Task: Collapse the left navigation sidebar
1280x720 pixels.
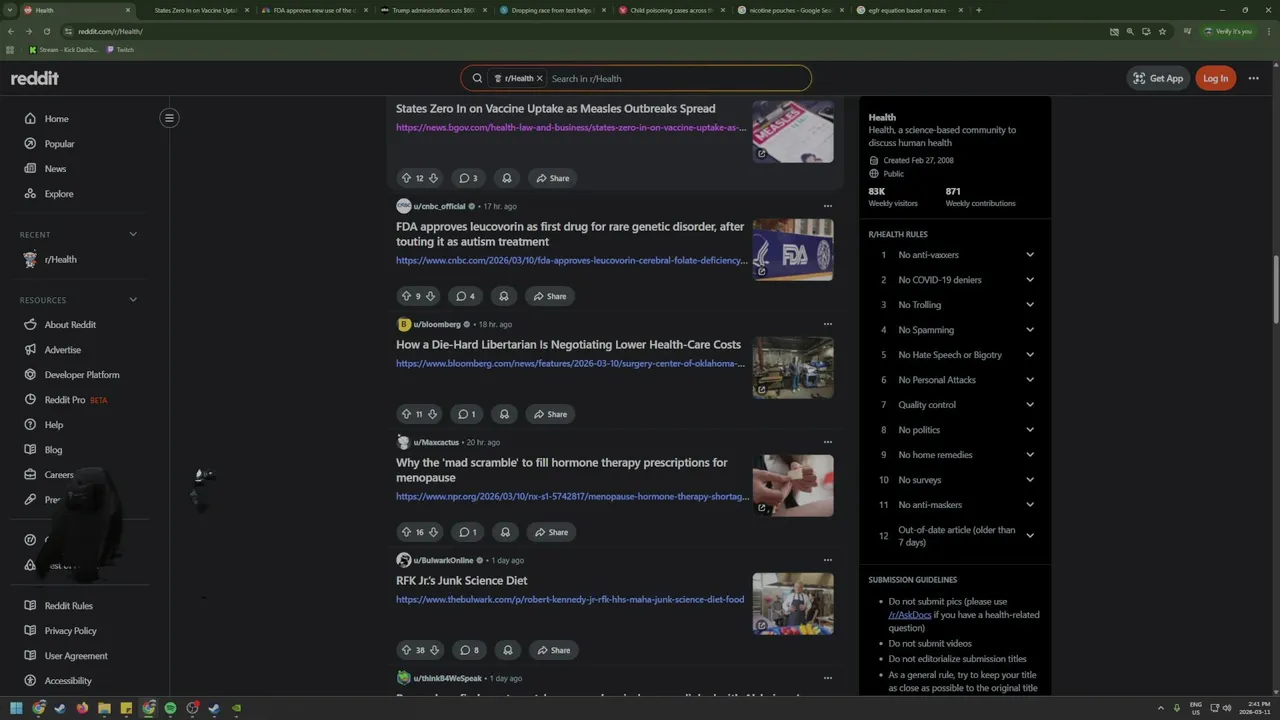Action: pos(169,118)
